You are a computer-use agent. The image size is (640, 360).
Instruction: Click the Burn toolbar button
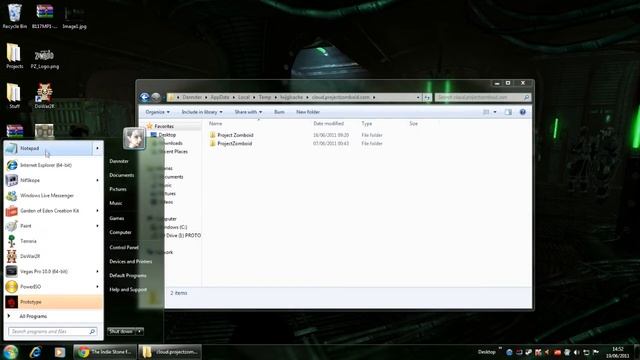click(279, 112)
